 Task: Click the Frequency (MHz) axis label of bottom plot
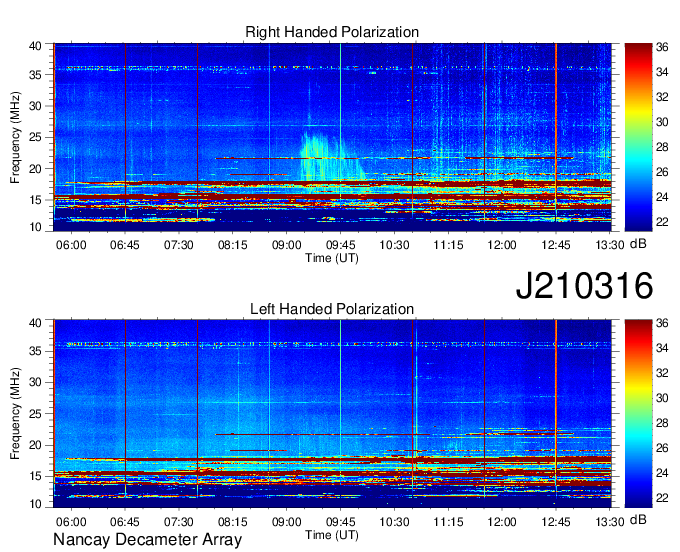[x=15, y=414]
